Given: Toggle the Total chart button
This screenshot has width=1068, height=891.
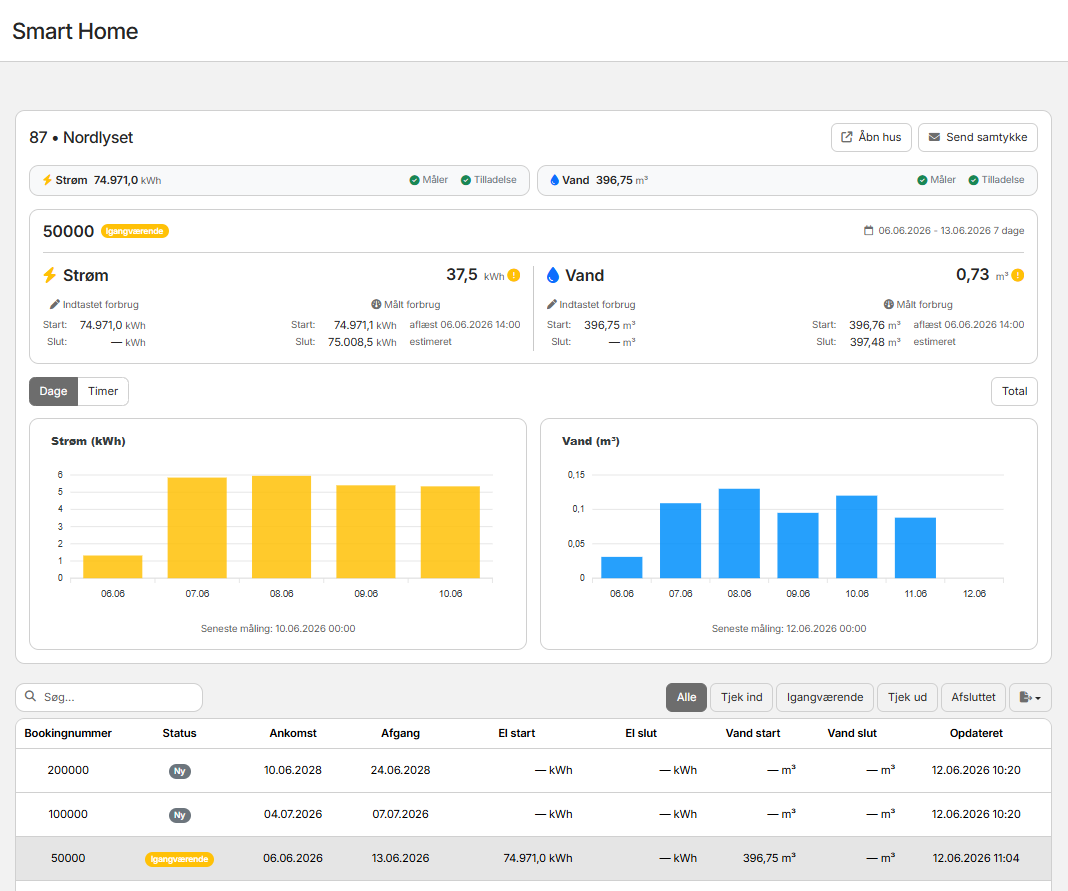Looking at the screenshot, I should click(1014, 391).
